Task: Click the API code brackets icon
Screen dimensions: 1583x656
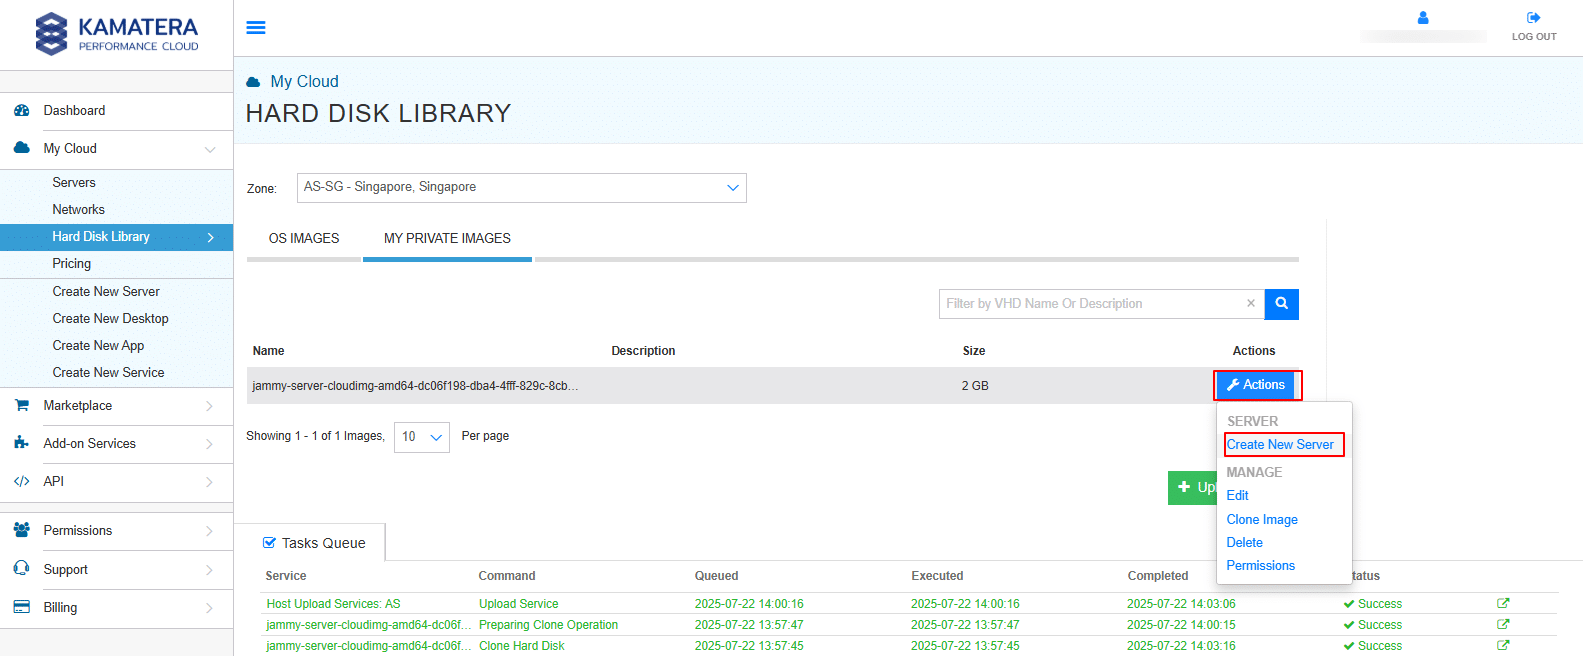Action: pyautogui.click(x=22, y=481)
